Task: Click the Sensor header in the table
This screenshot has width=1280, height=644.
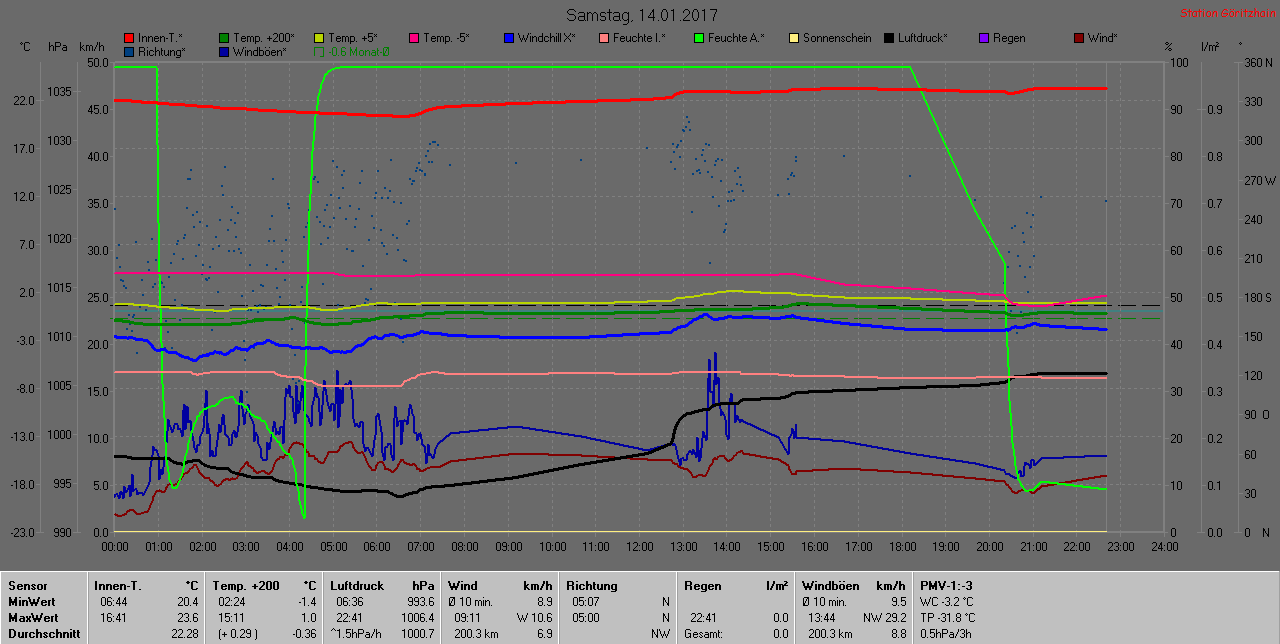Action: pyautogui.click(x=27, y=585)
